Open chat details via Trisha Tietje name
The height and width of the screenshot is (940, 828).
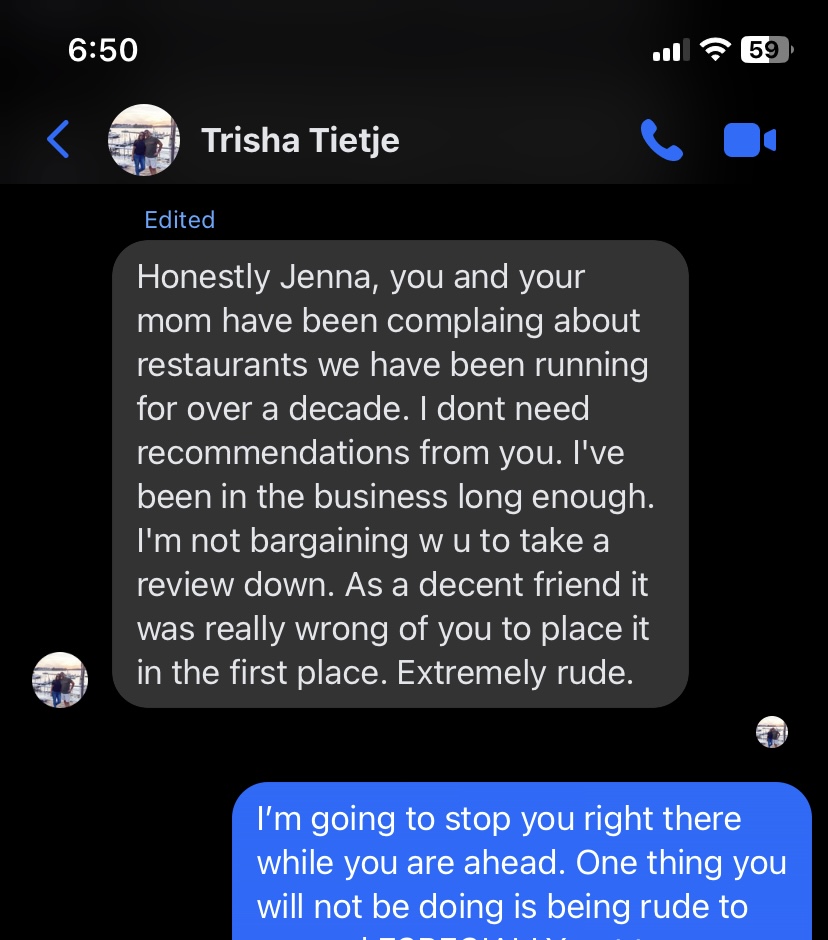(x=300, y=140)
